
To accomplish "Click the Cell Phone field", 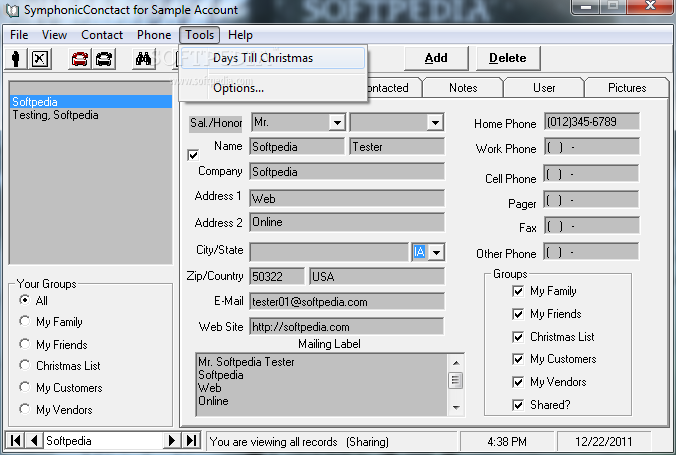I will coord(592,174).
